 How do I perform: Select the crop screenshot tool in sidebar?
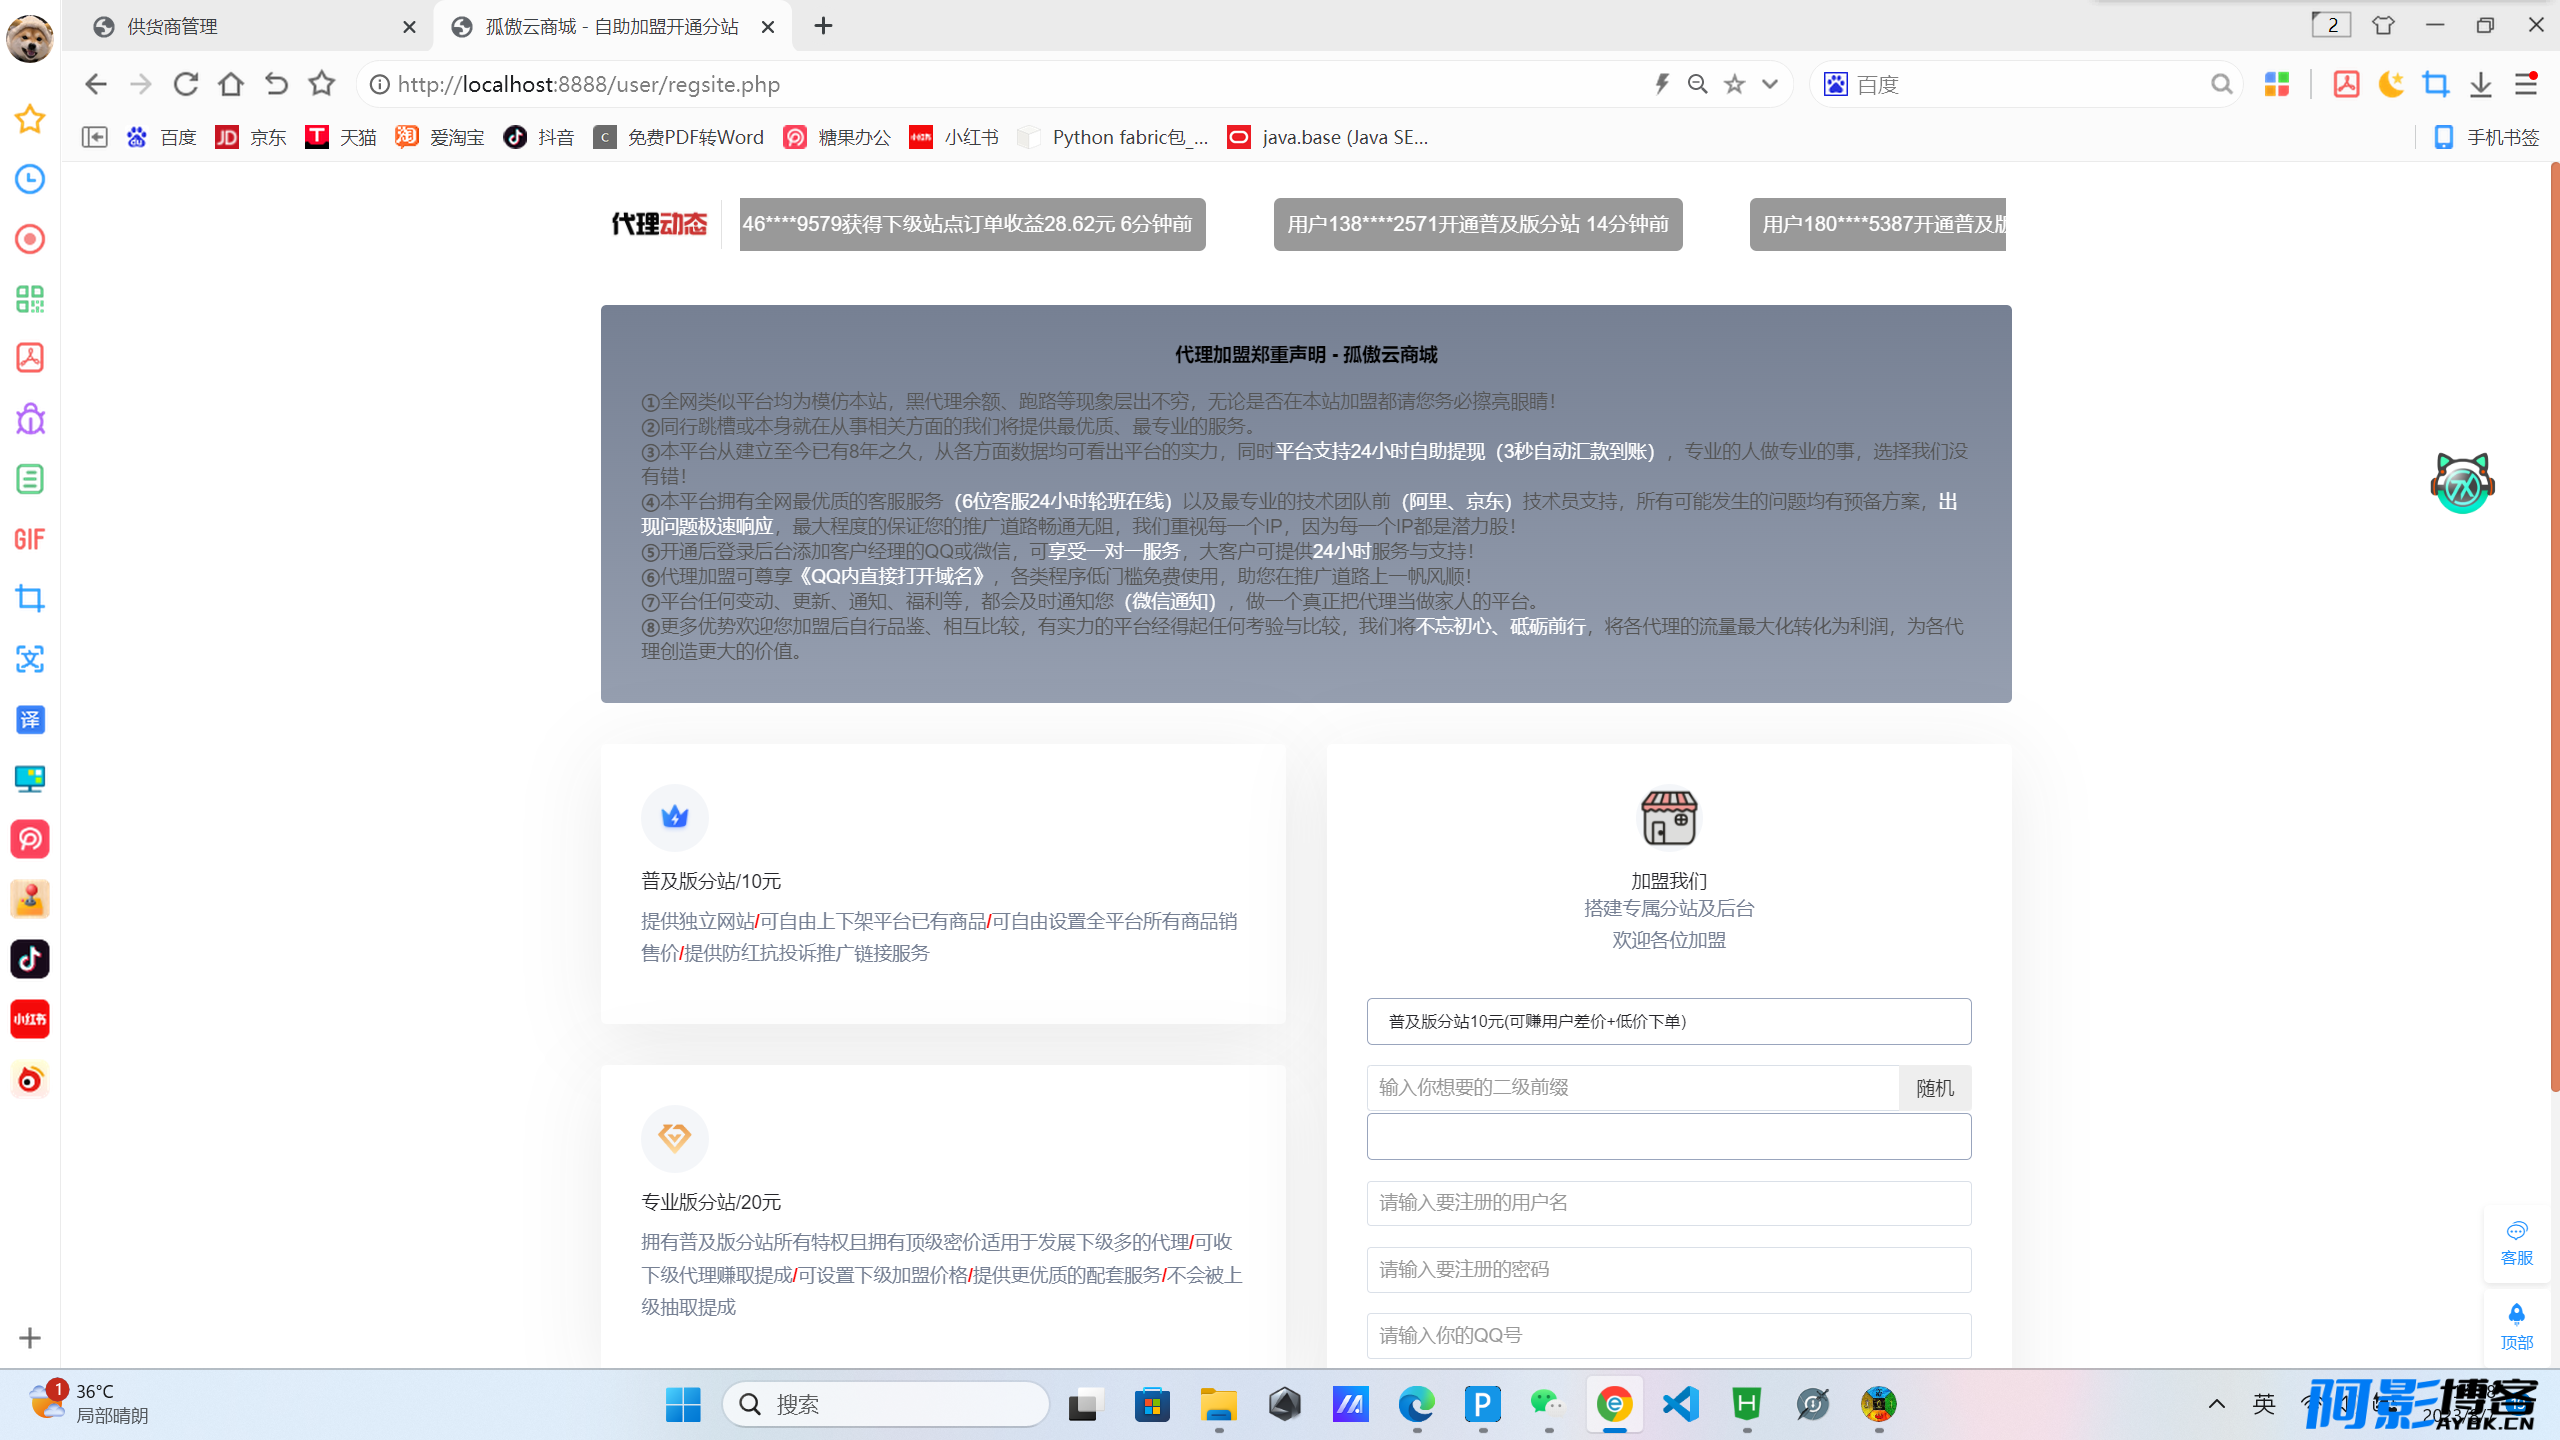click(x=30, y=599)
